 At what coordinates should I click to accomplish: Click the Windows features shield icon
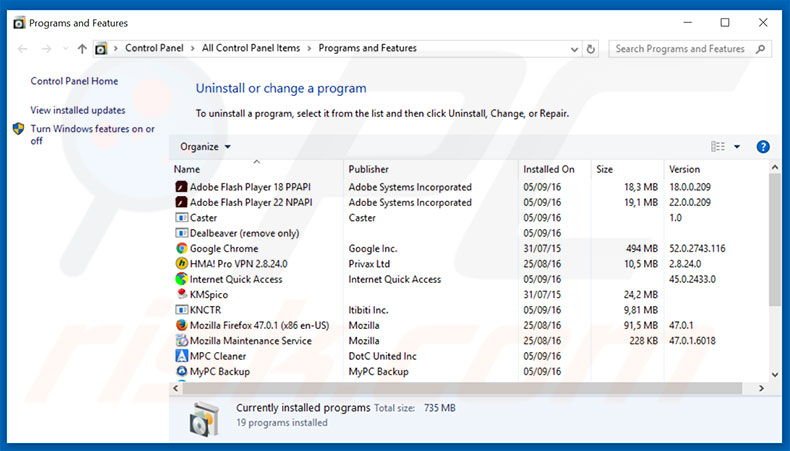click(x=19, y=129)
